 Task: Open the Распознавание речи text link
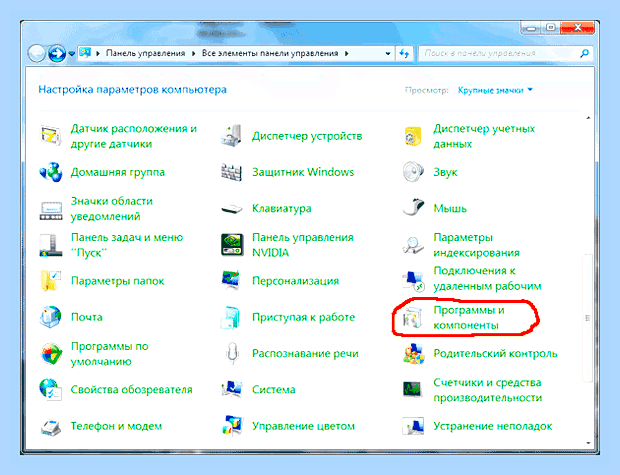coord(305,354)
